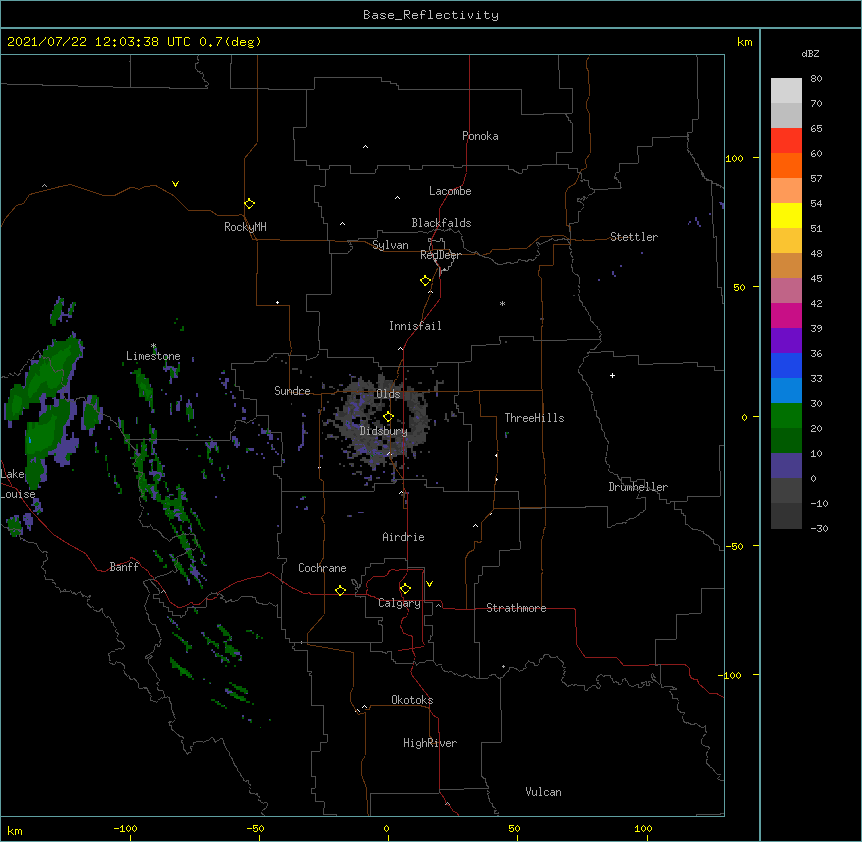Click the yellow diamond marker above RockyMH
Viewport: 862px width, 842px height.
[x=250, y=204]
